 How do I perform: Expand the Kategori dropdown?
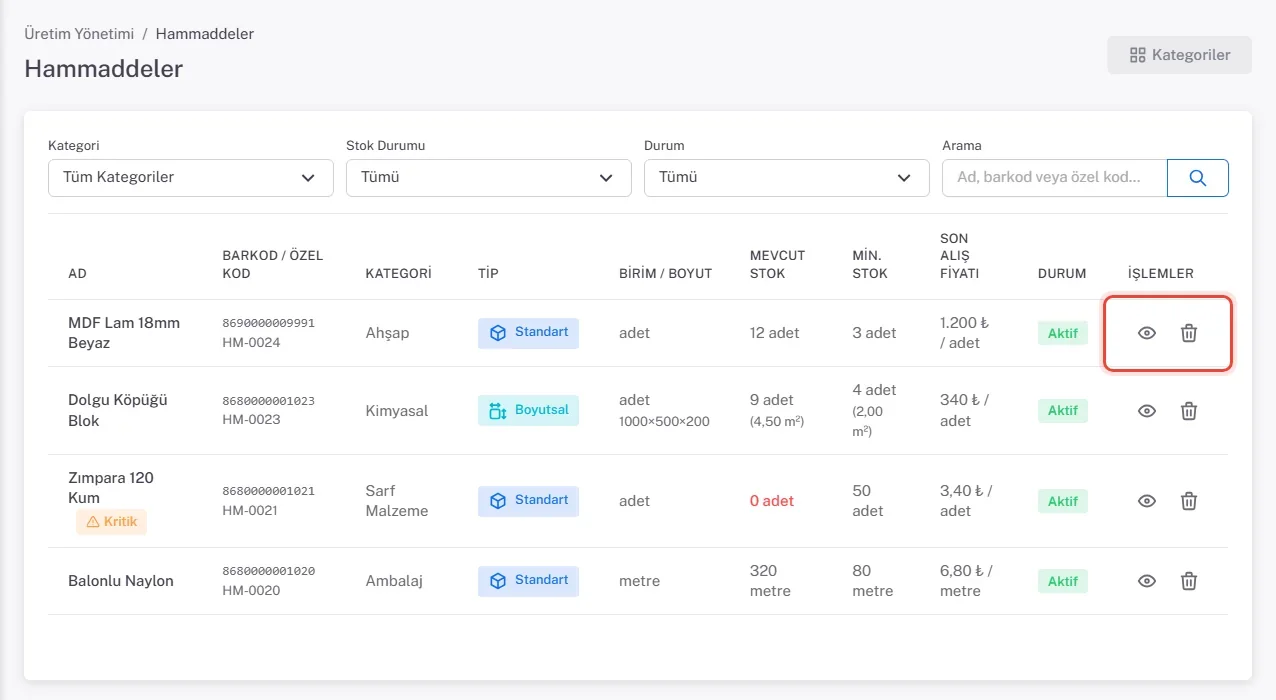(191, 178)
